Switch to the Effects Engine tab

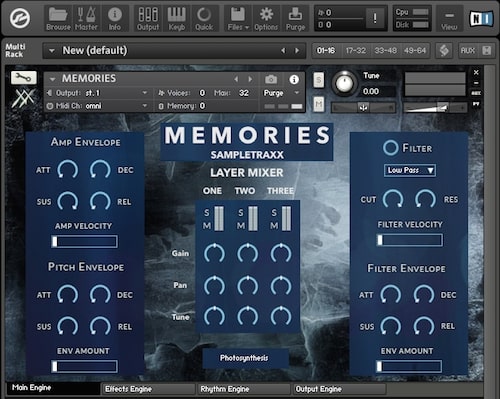[148, 389]
